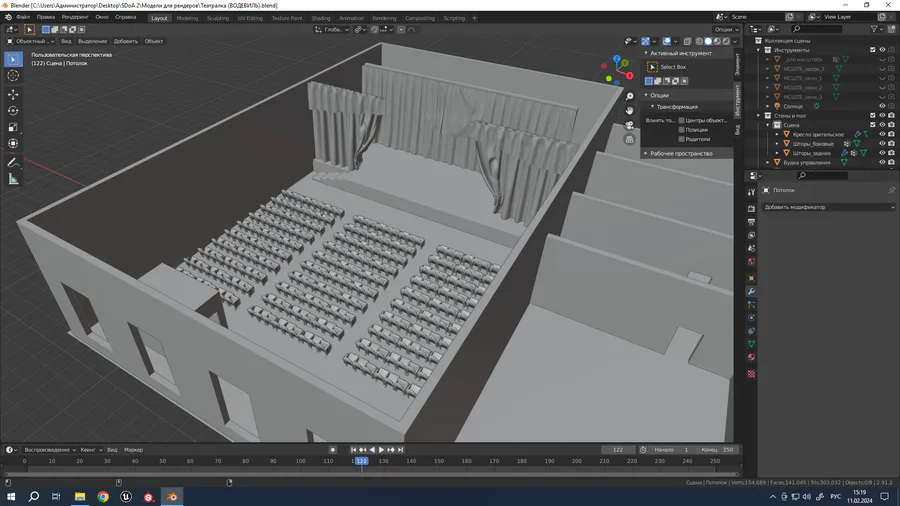
Task: Uncheck the Стены и пол collection checkbox
Action: point(873,115)
